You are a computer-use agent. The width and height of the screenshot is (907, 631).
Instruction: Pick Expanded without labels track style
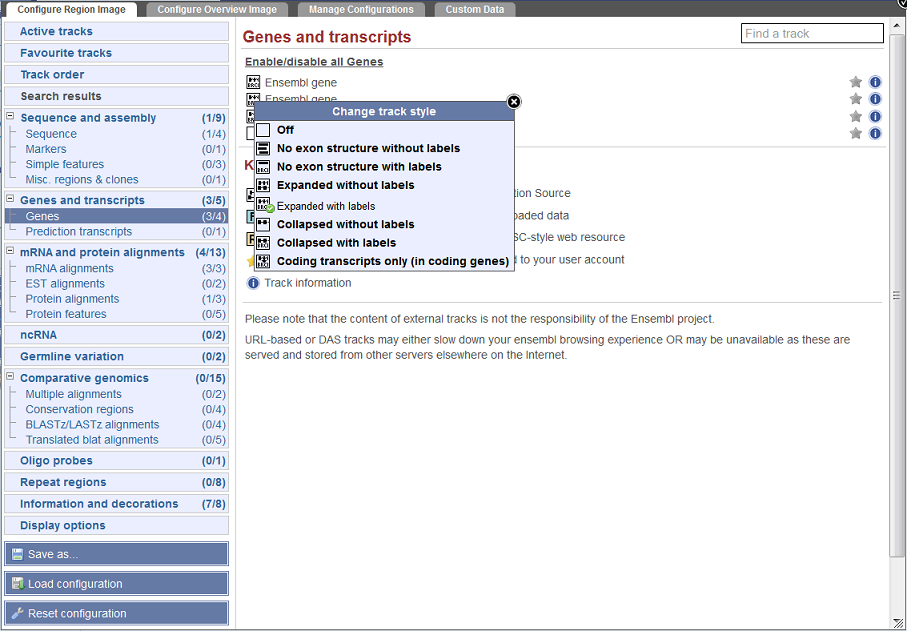(345, 185)
